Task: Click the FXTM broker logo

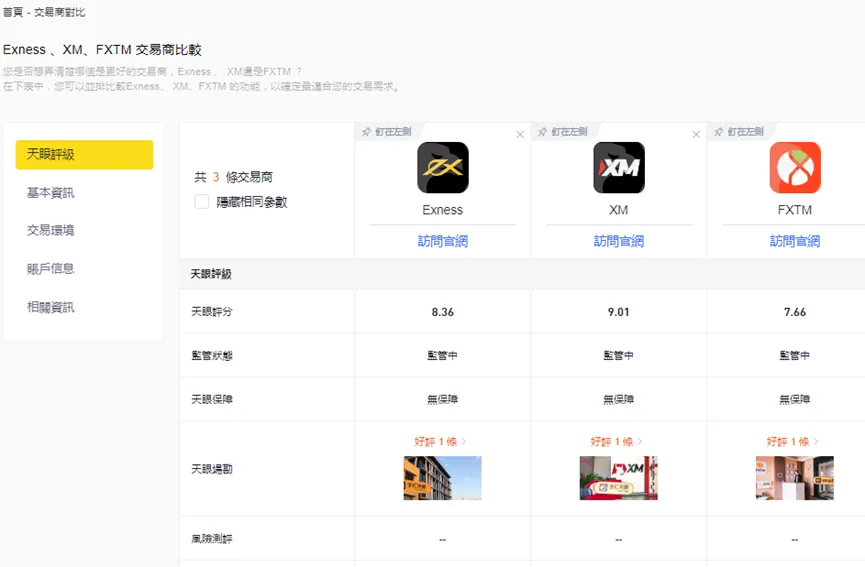Action: coord(795,168)
